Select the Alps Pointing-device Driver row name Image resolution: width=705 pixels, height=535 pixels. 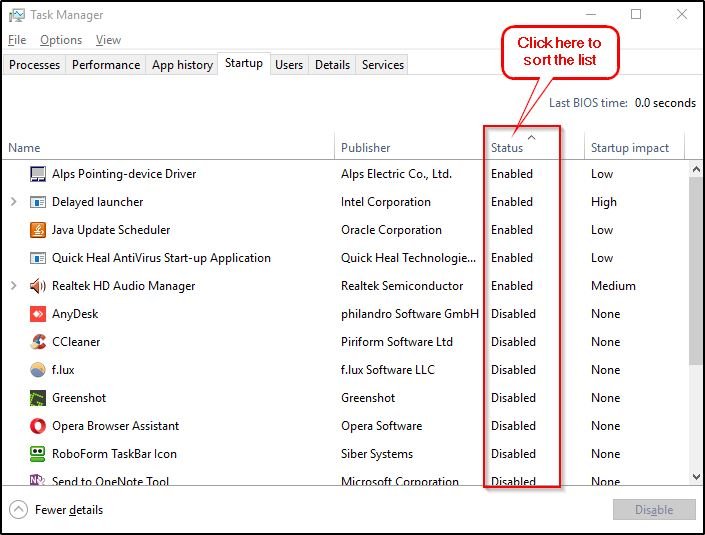124,174
